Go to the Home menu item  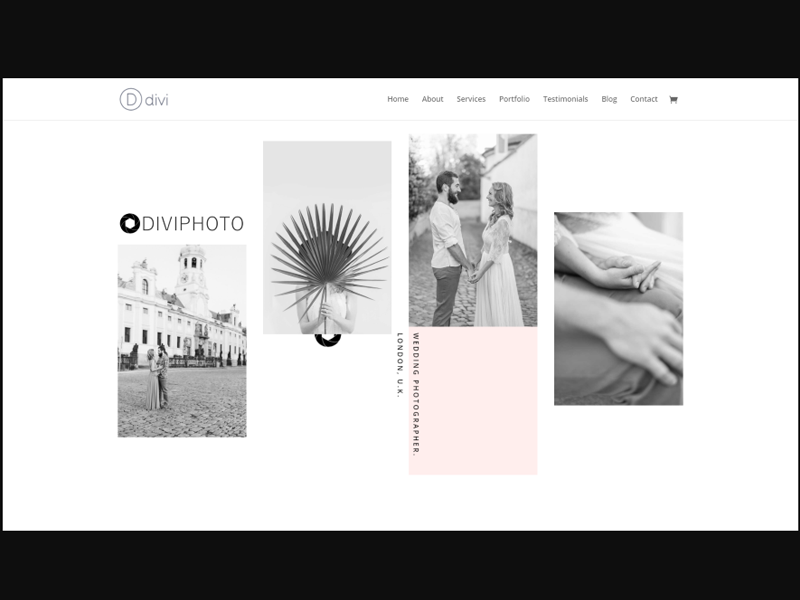click(397, 99)
